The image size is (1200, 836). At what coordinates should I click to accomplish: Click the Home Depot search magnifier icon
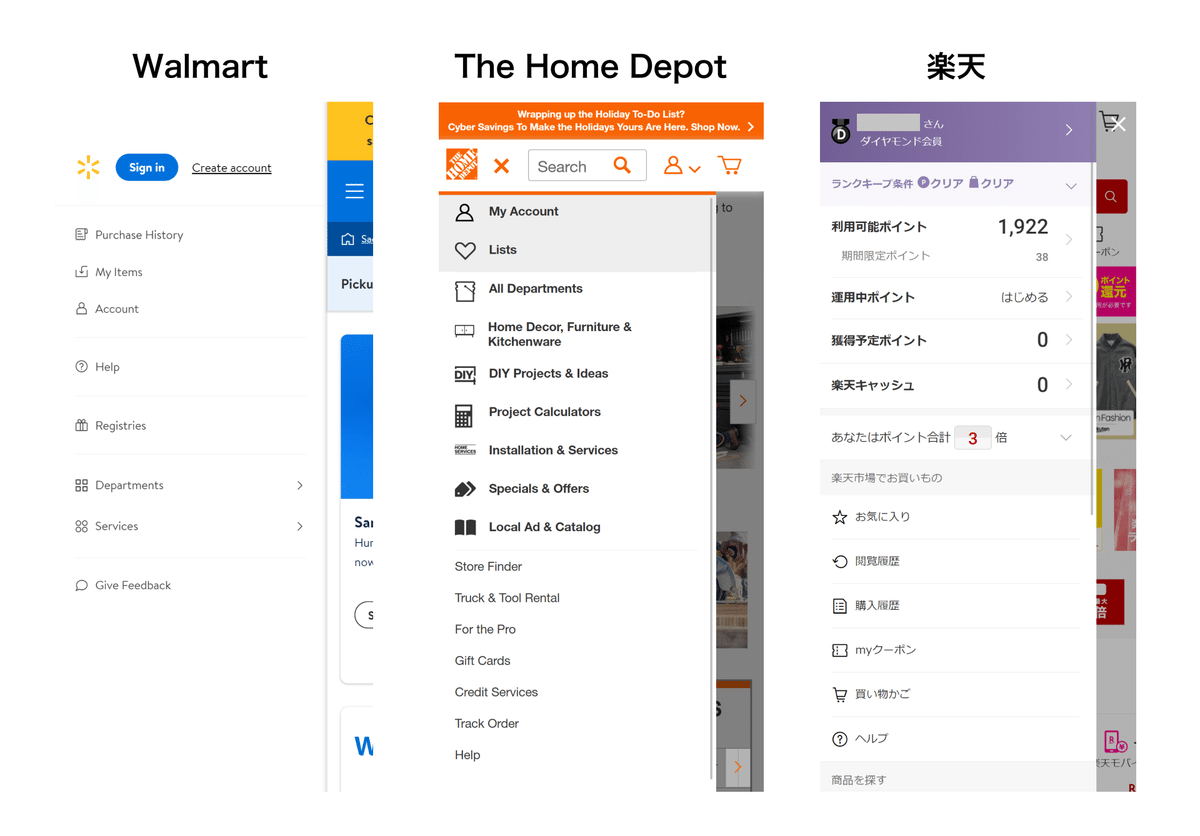[x=623, y=166]
